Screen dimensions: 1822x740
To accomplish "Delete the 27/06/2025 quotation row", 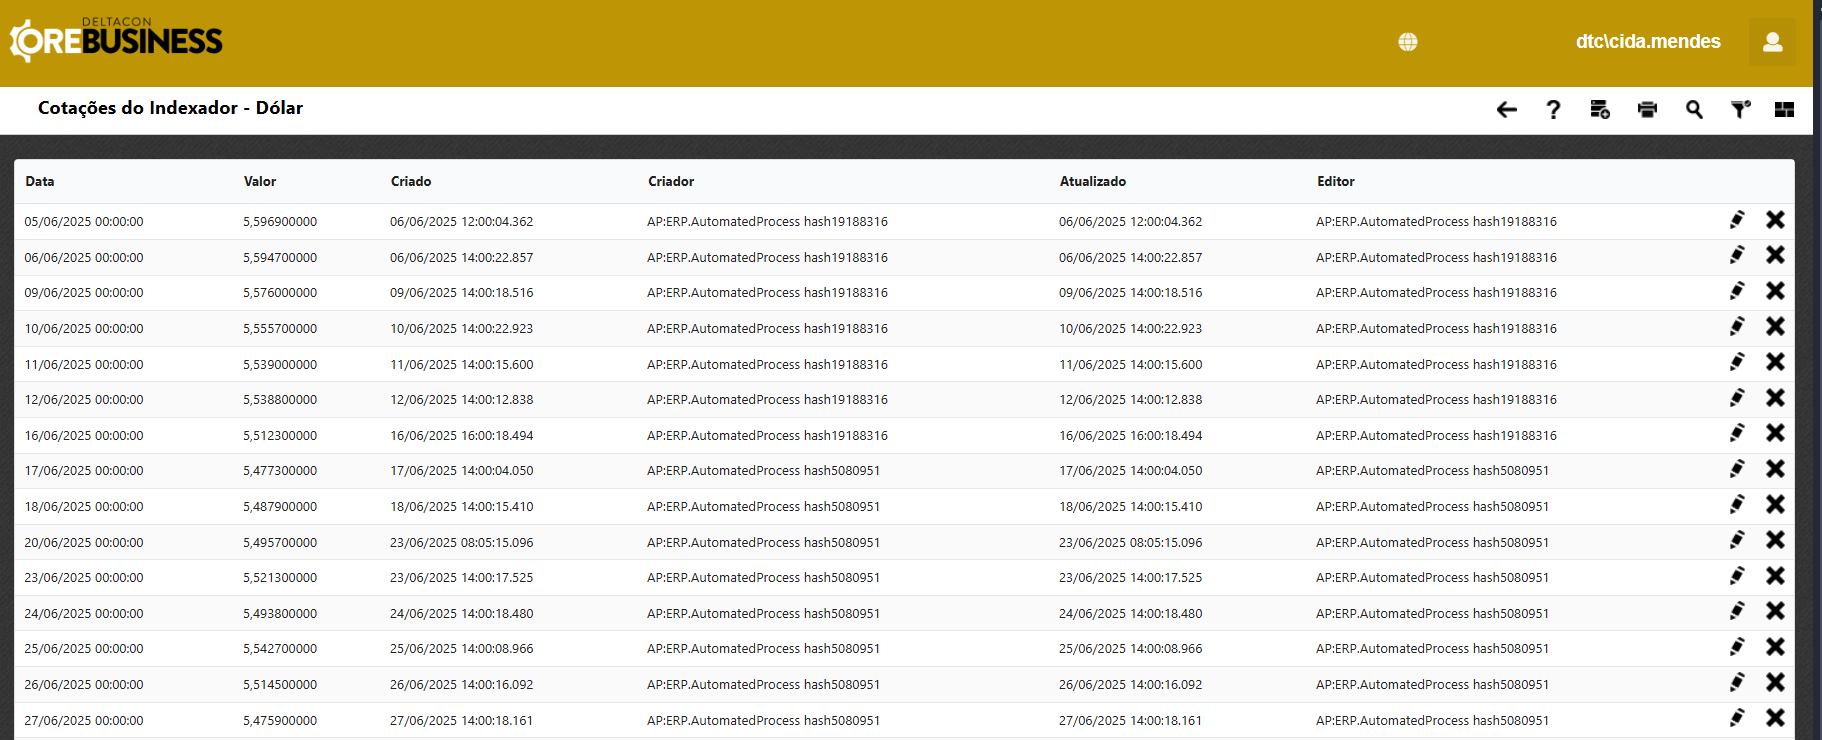I will click(x=1775, y=718).
